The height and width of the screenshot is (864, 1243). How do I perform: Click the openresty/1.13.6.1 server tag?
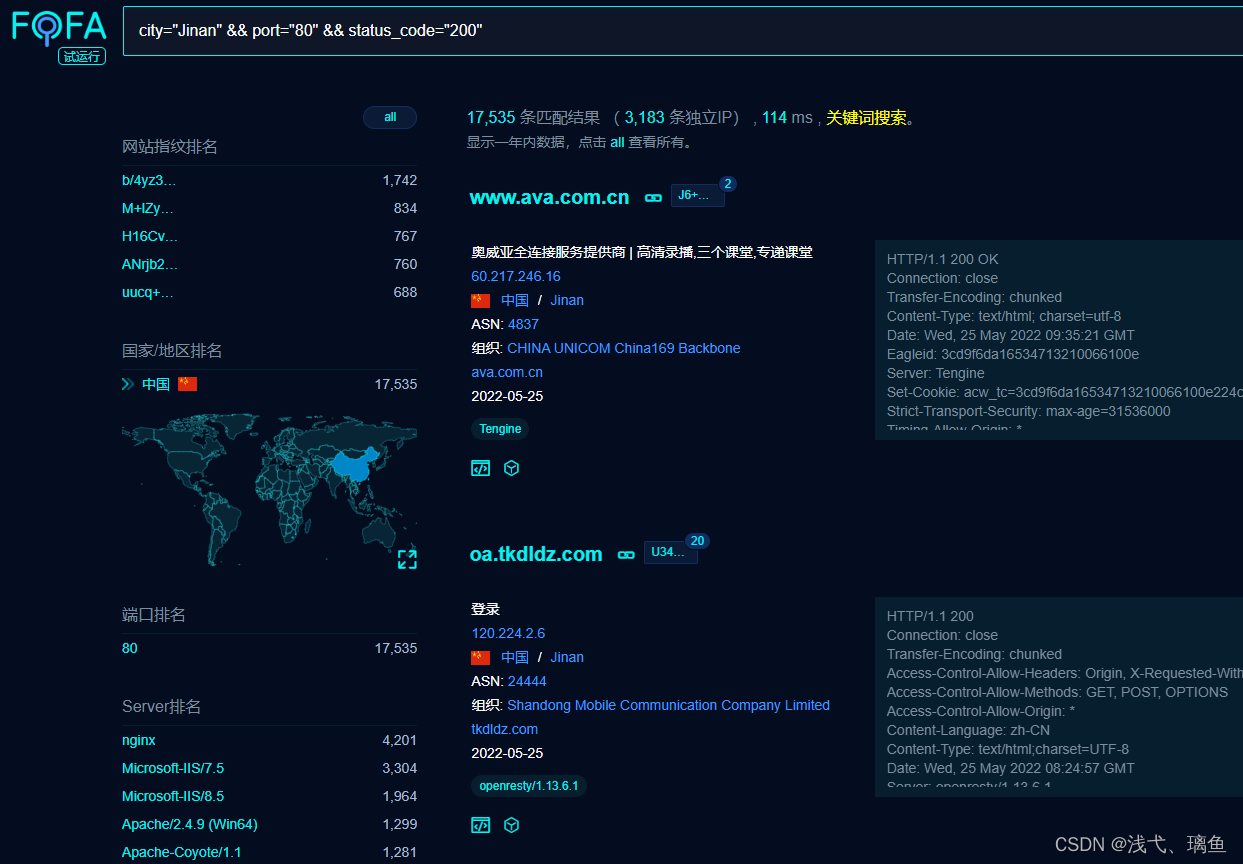pyautogui.click(x=529, y=786)
